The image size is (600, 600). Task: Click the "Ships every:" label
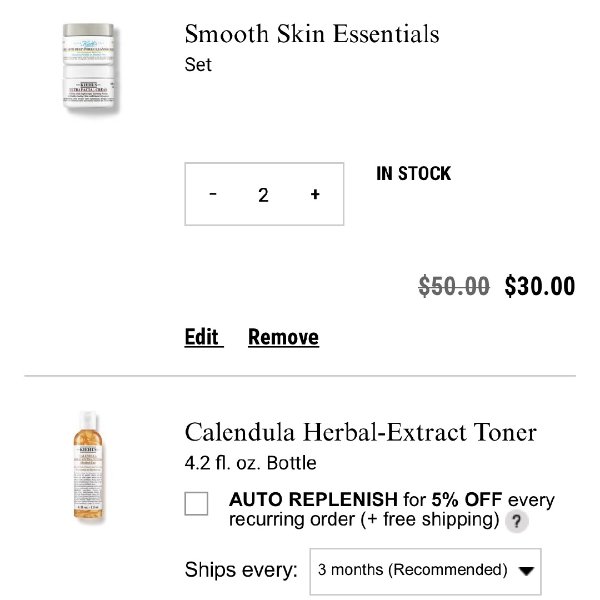coord(241,570)
